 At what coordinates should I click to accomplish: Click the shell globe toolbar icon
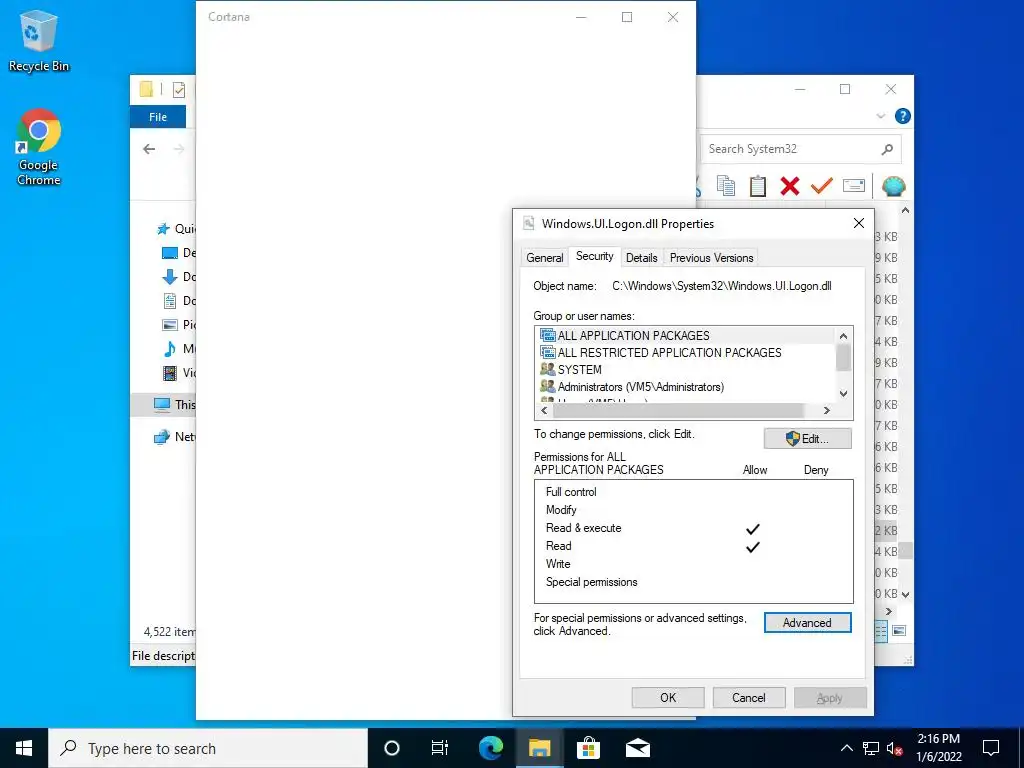(893, 186)
